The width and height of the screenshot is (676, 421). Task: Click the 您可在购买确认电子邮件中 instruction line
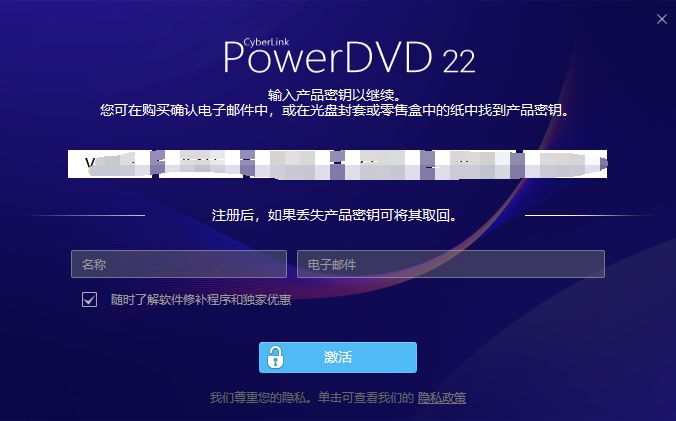tap(335, 110)
